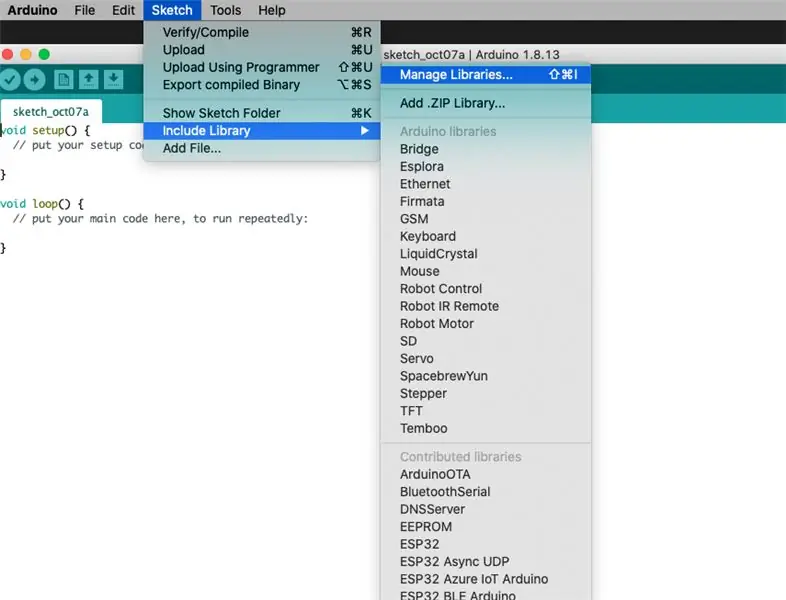This screenshot has height=600, width=786.
Task: Expand the Include Library submenu arrow
Action: pos(365,131)
